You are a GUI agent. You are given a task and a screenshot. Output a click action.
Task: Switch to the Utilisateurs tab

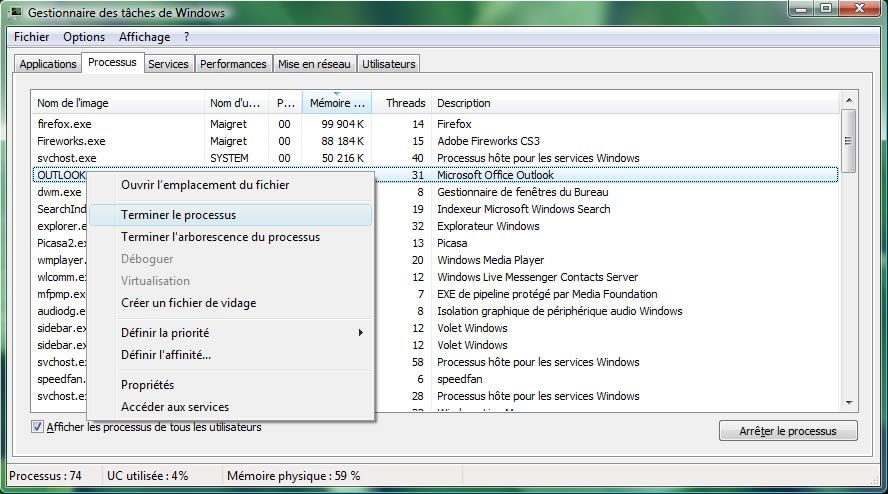pos(388,64)
